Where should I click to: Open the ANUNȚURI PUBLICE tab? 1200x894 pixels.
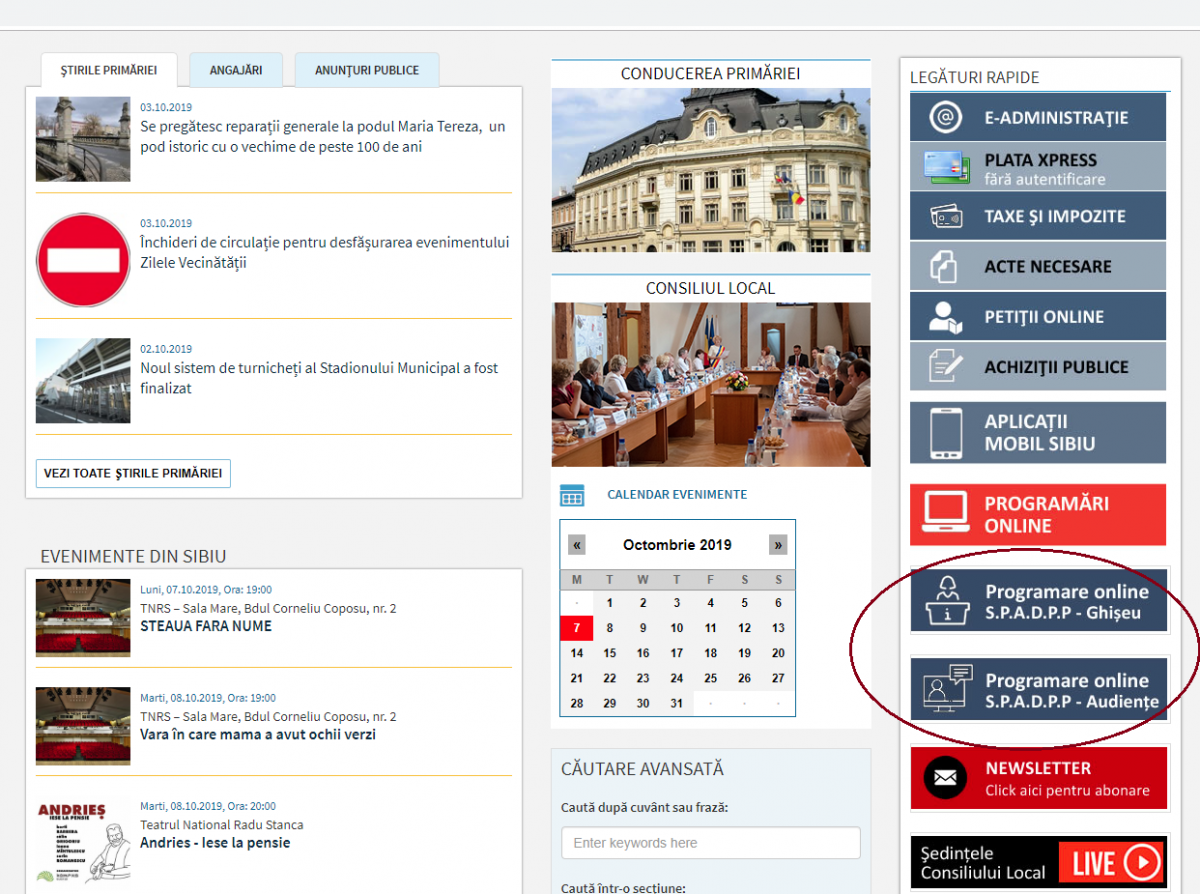pos(366,70)
